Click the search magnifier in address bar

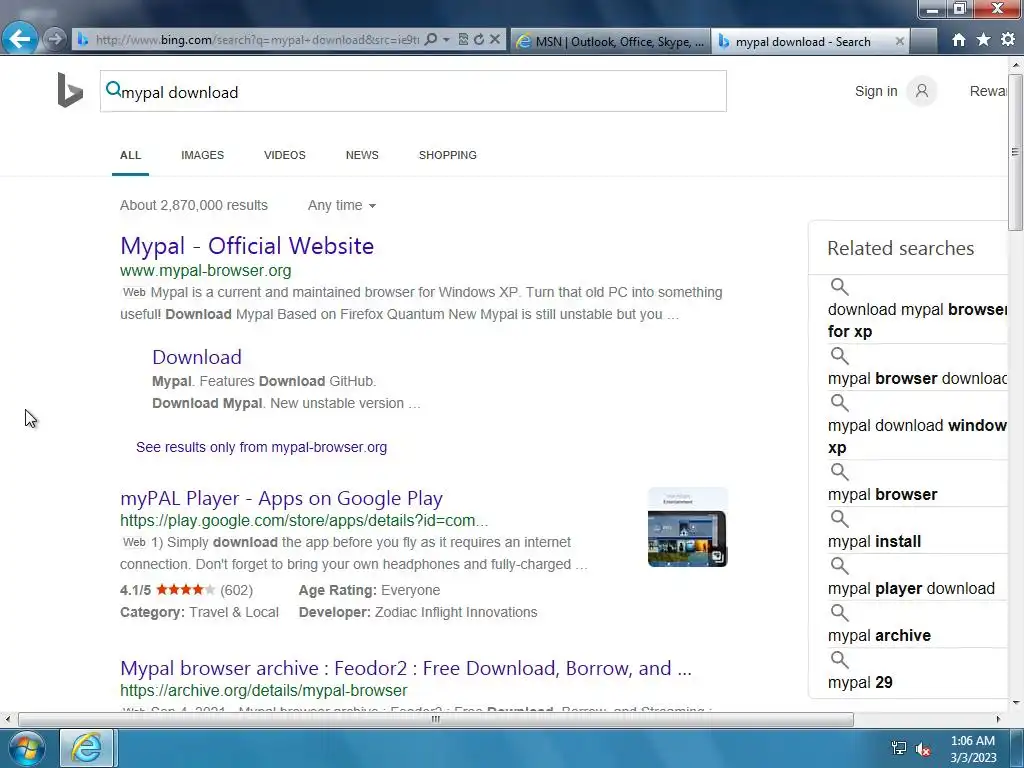pos(430,39)
